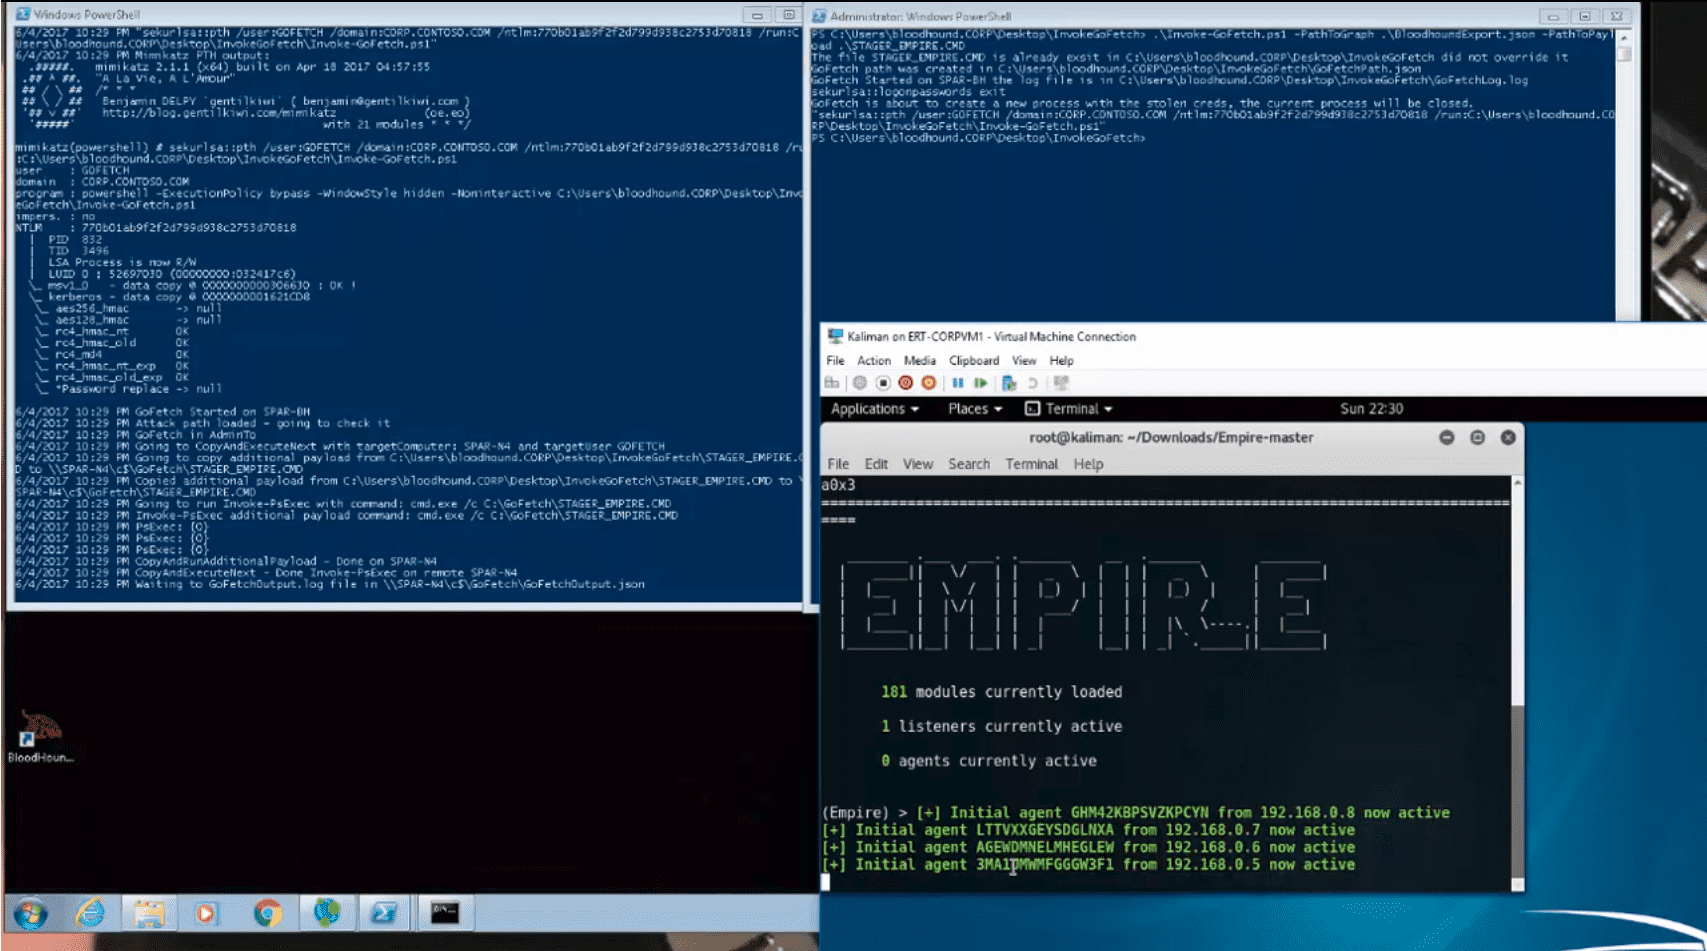1707x951 pixels.
Task: Expand the Terminal app menu in Kali top bar
Action: click(x=1069, y=409)
